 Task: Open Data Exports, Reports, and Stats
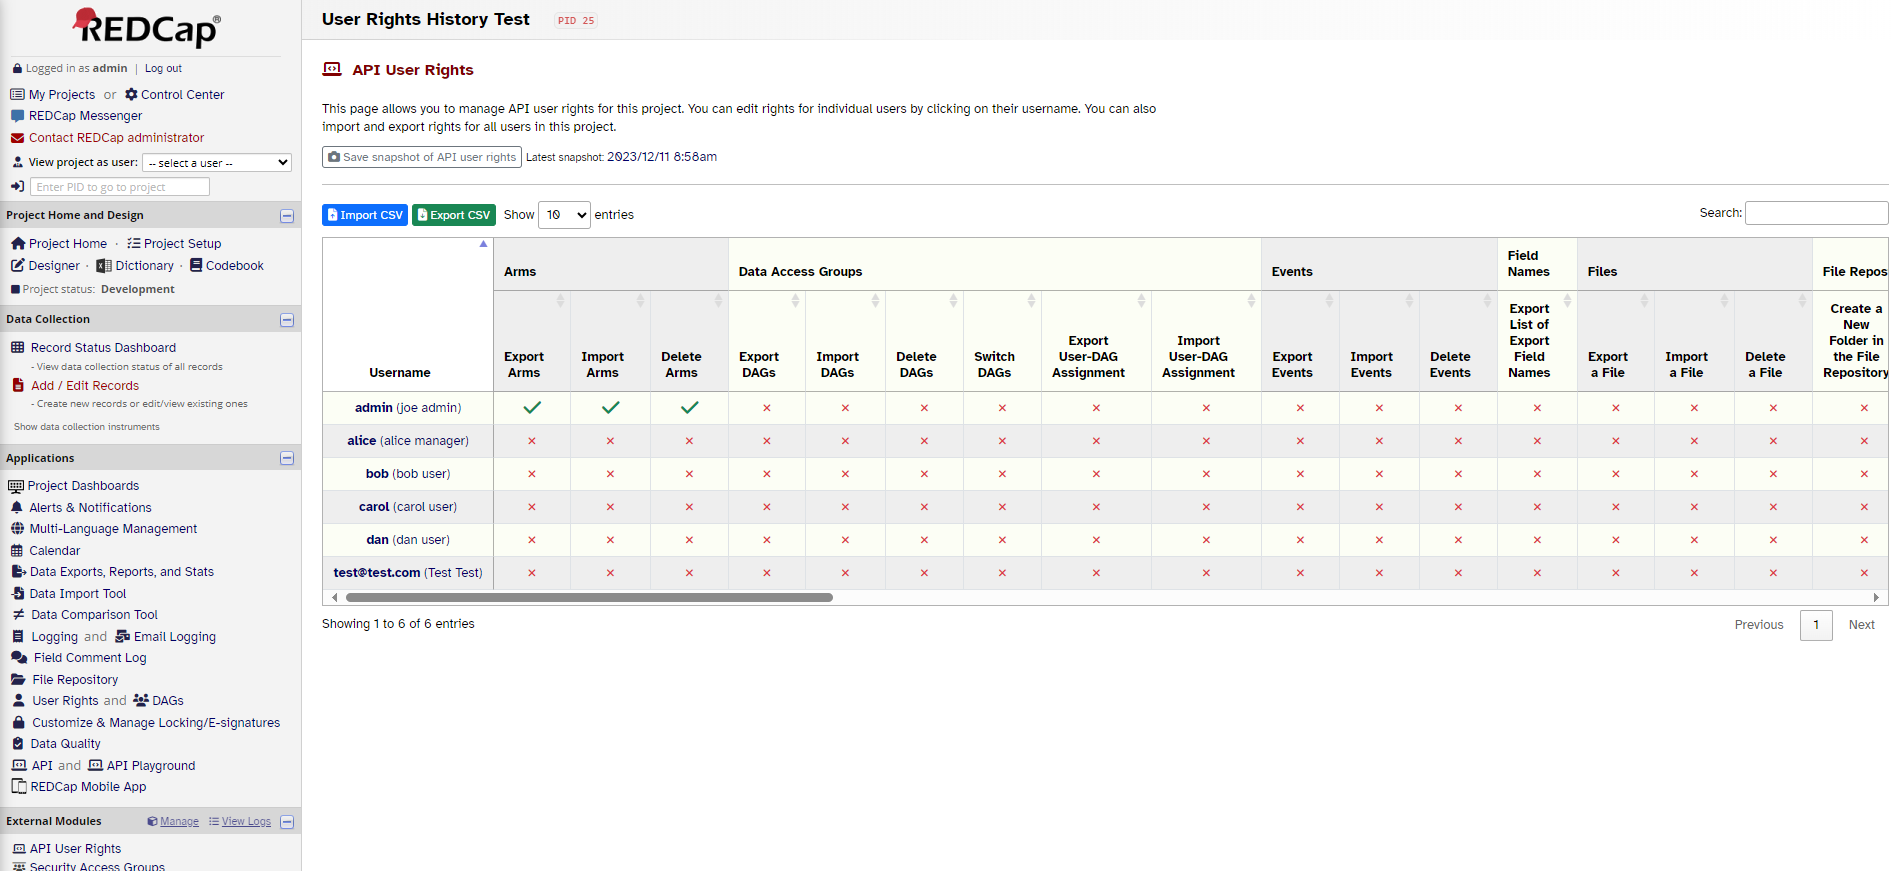tap(122, 572)
